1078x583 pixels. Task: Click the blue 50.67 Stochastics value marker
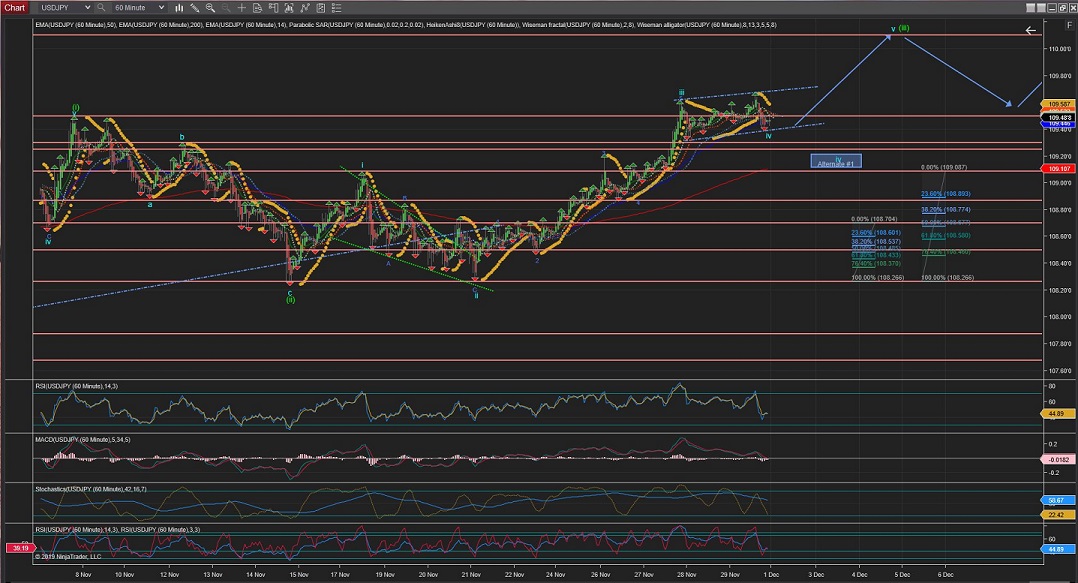tap(1057, 499)
